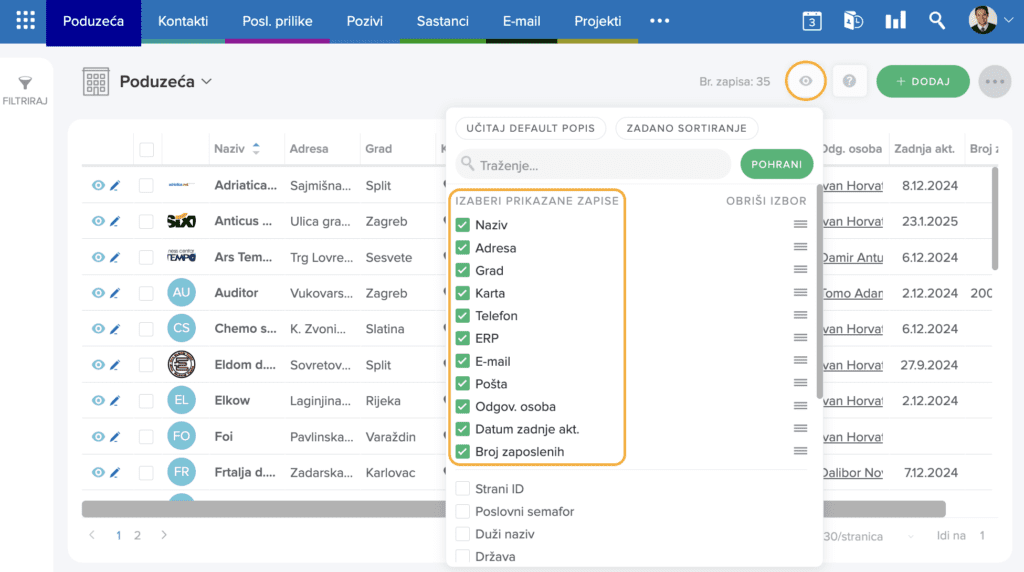This screenshot has width=1024, height=572.
Task: Edit Adriatica row with pencil icon
Action: point(115,185)
